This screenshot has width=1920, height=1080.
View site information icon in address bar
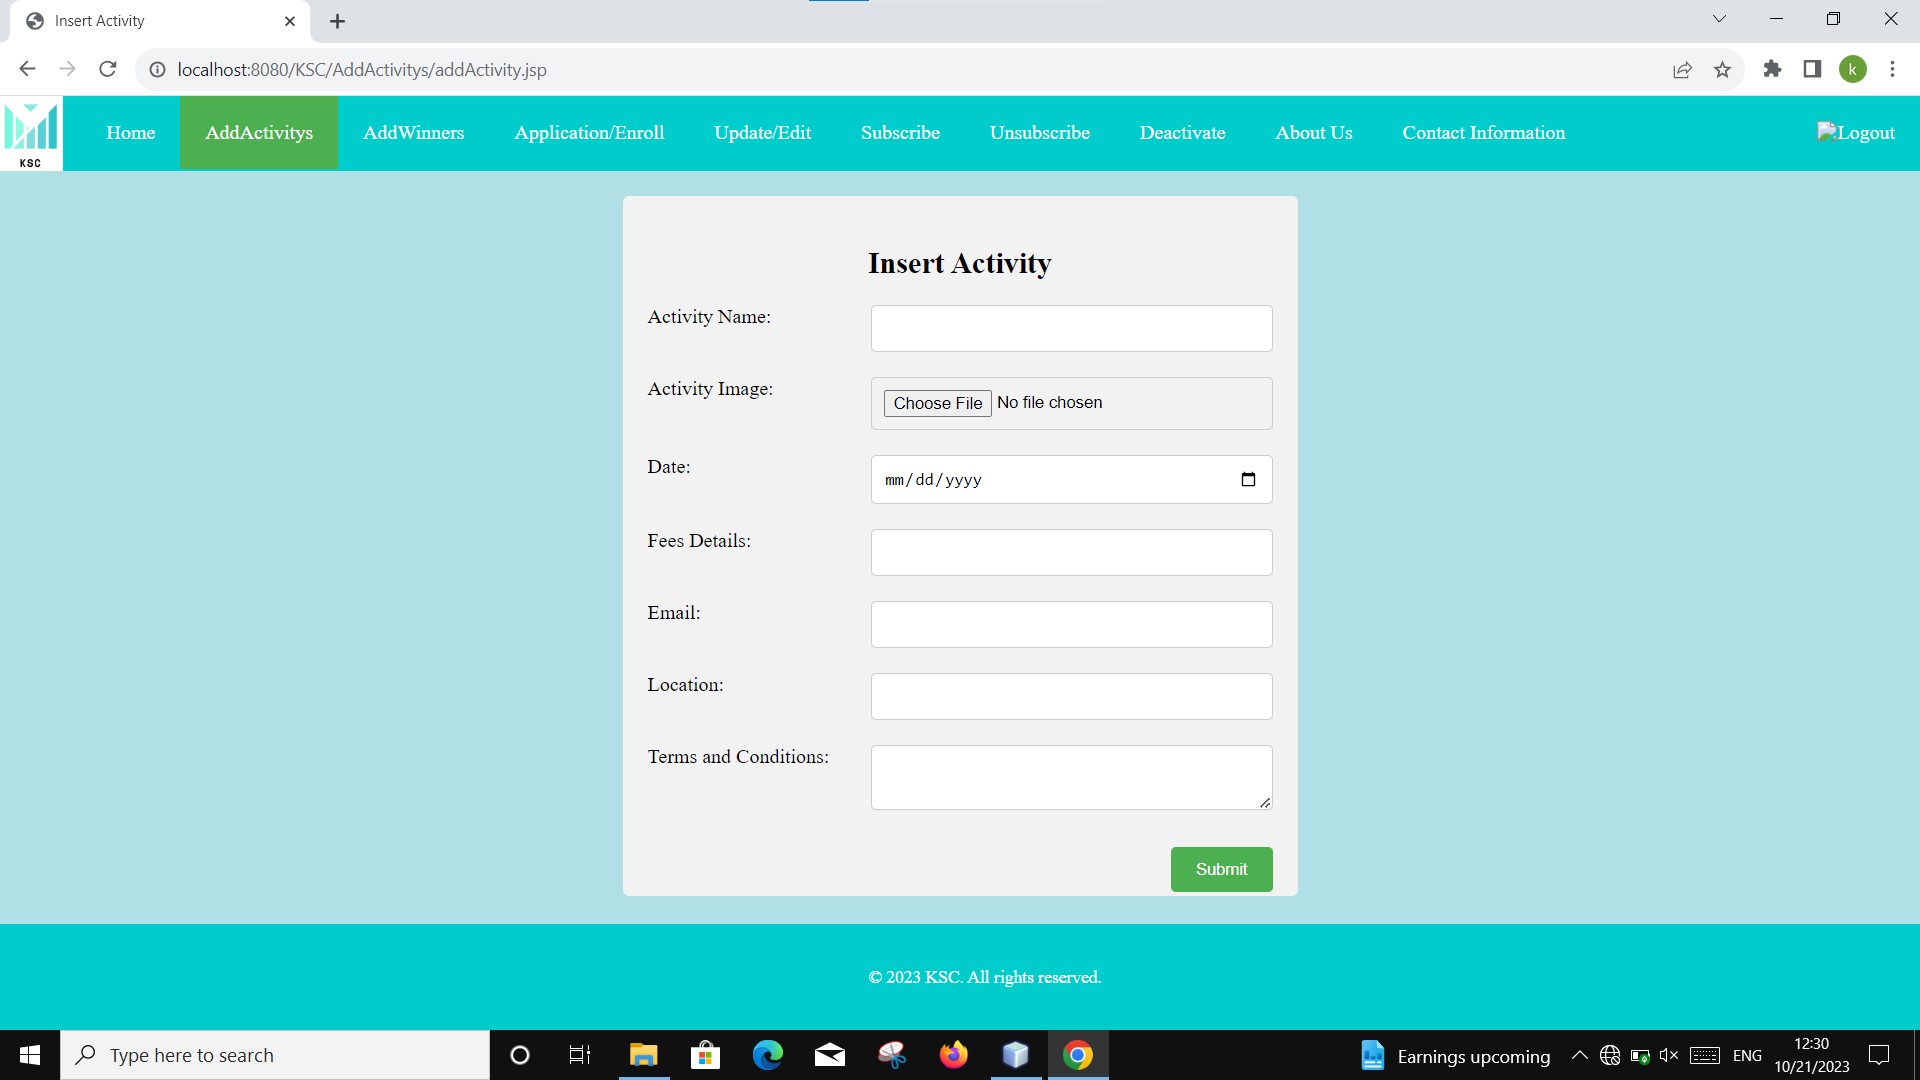tap(157, 70)
